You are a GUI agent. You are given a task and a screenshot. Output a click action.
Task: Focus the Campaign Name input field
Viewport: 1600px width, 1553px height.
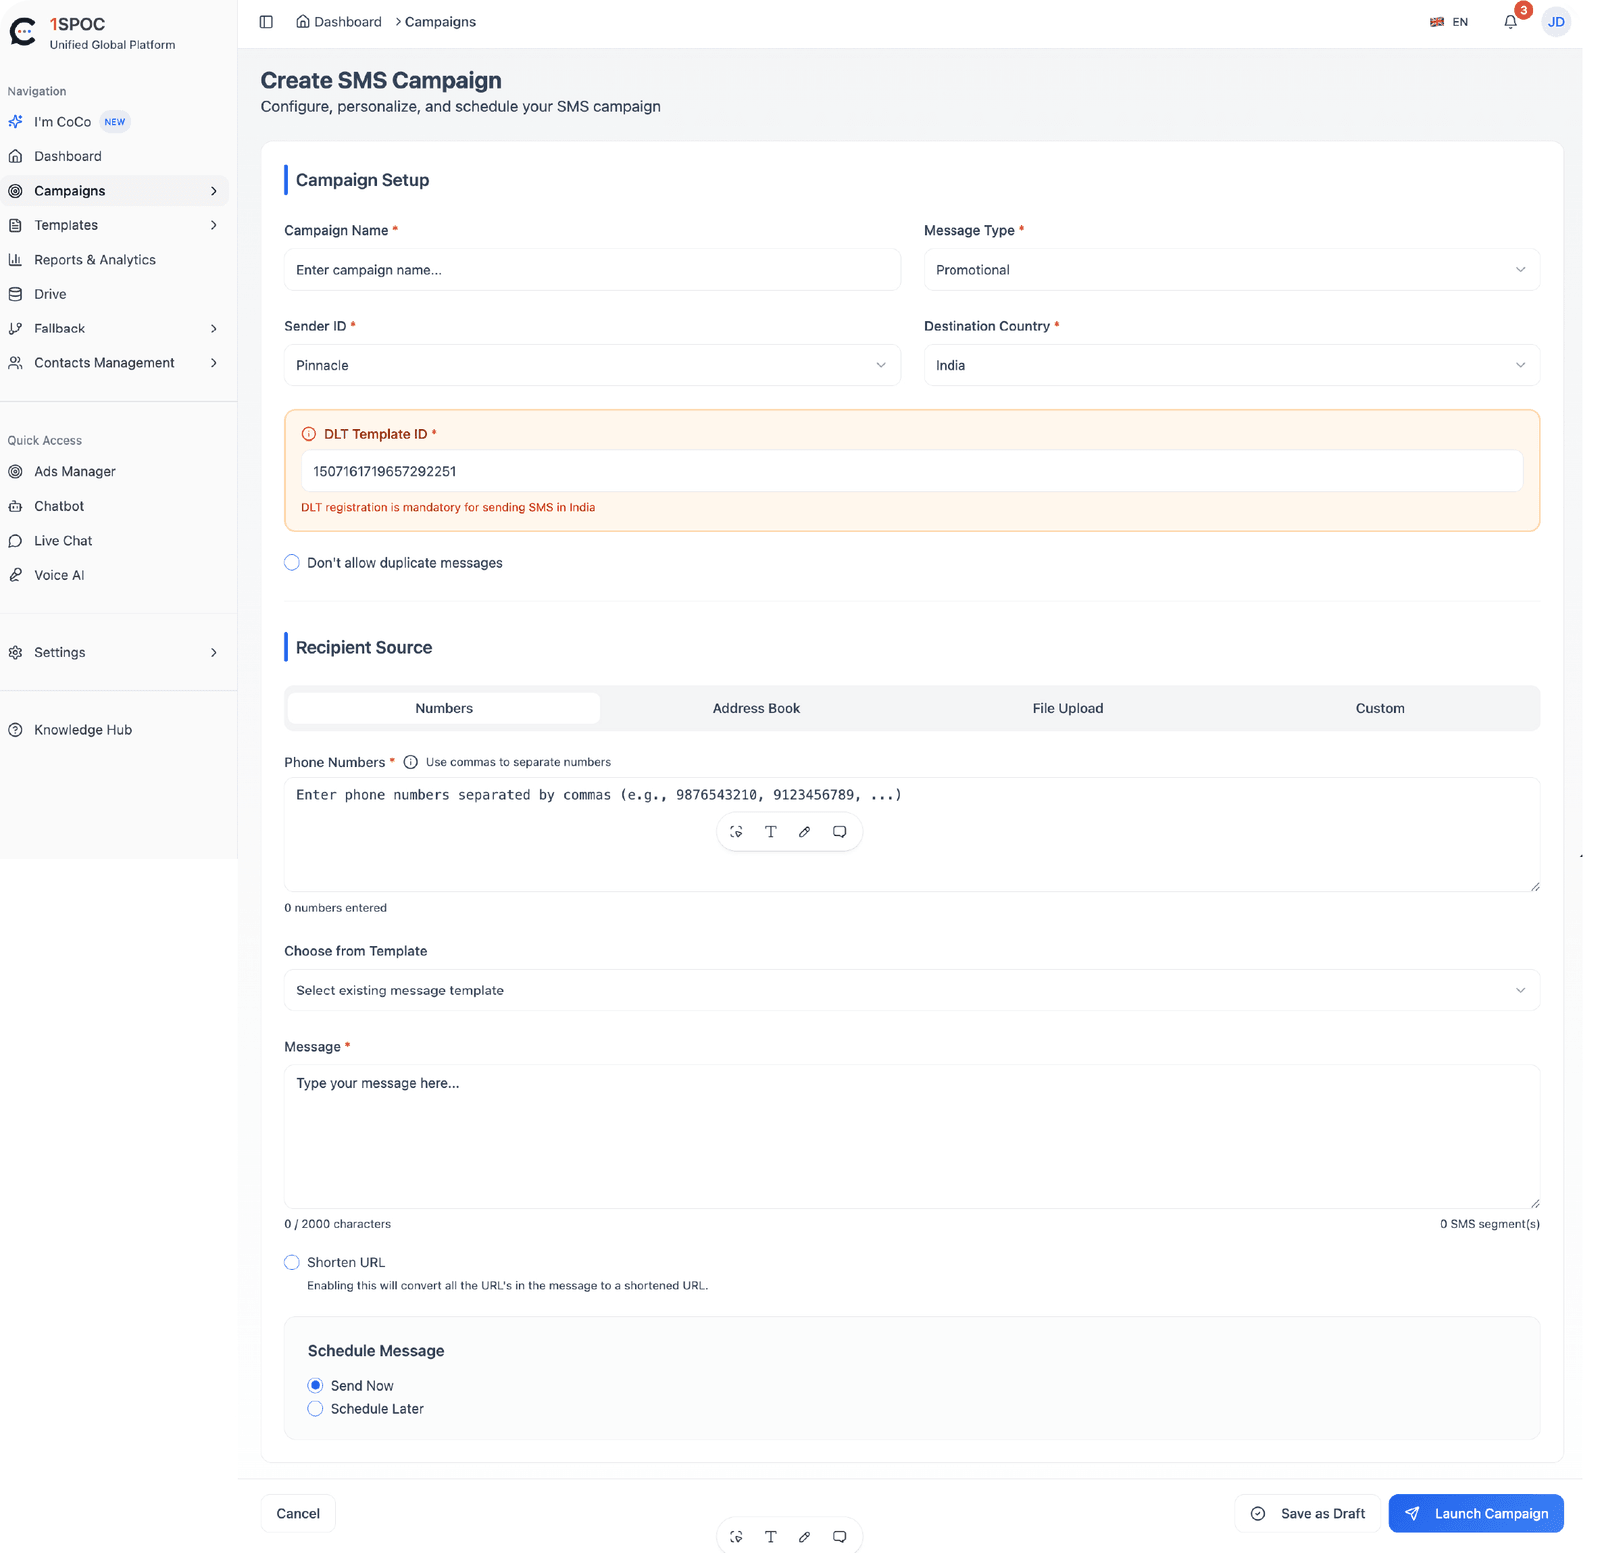[592, 270]
